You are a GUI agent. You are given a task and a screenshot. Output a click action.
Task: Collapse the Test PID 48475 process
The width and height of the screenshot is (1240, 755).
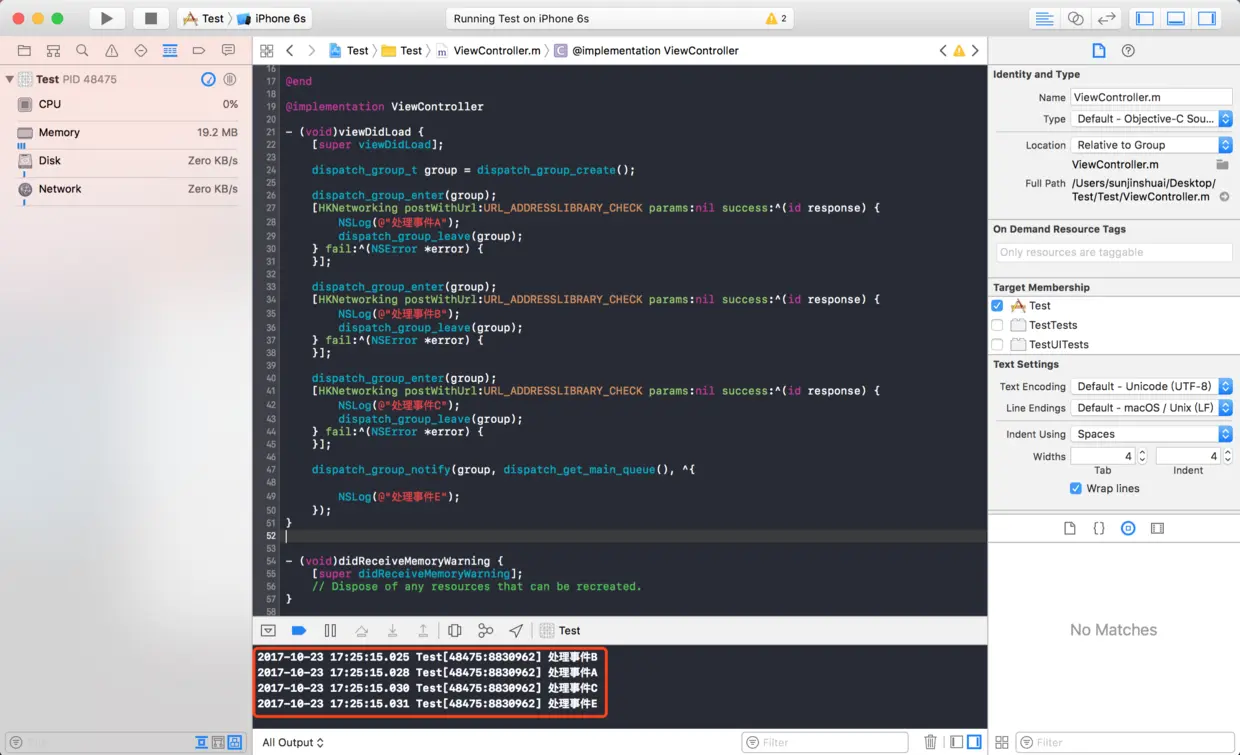[x=9, y=79]
